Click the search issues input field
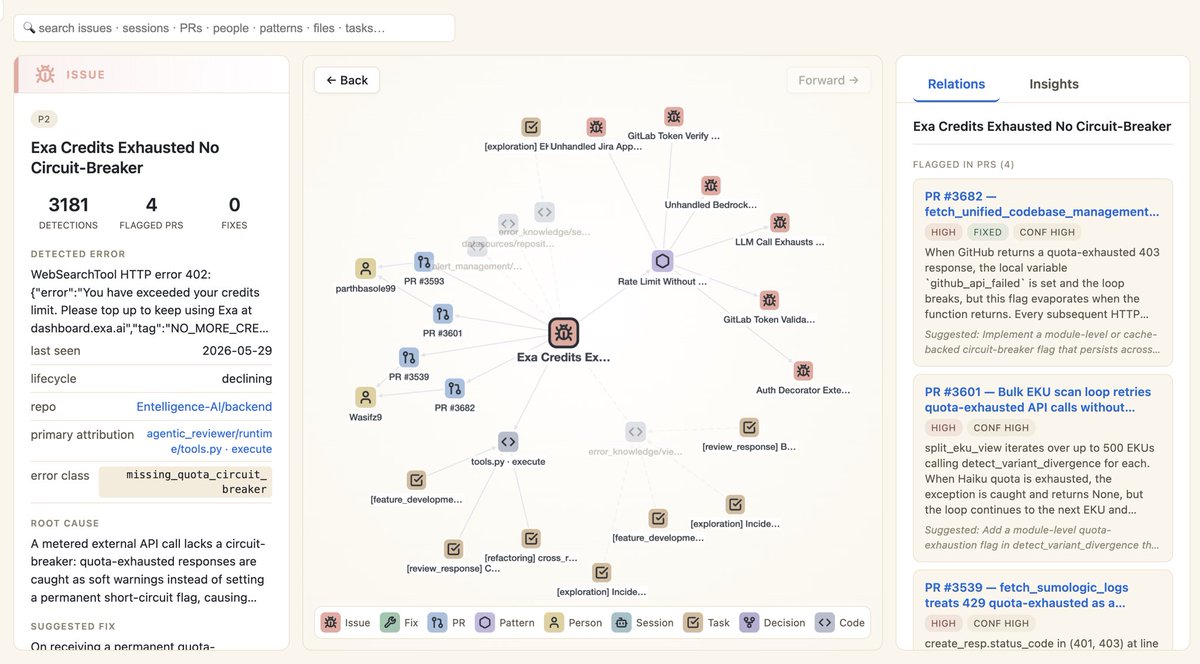 234,28
